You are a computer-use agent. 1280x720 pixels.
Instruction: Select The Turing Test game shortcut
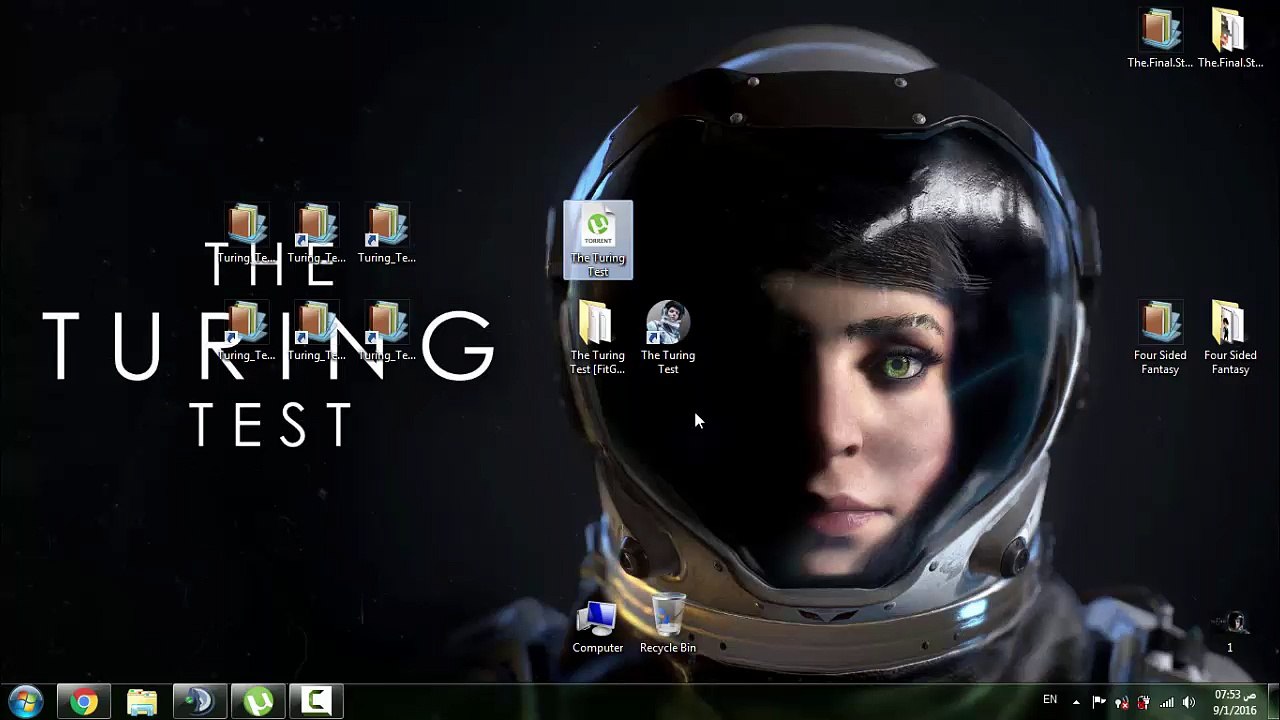[668, 338]
